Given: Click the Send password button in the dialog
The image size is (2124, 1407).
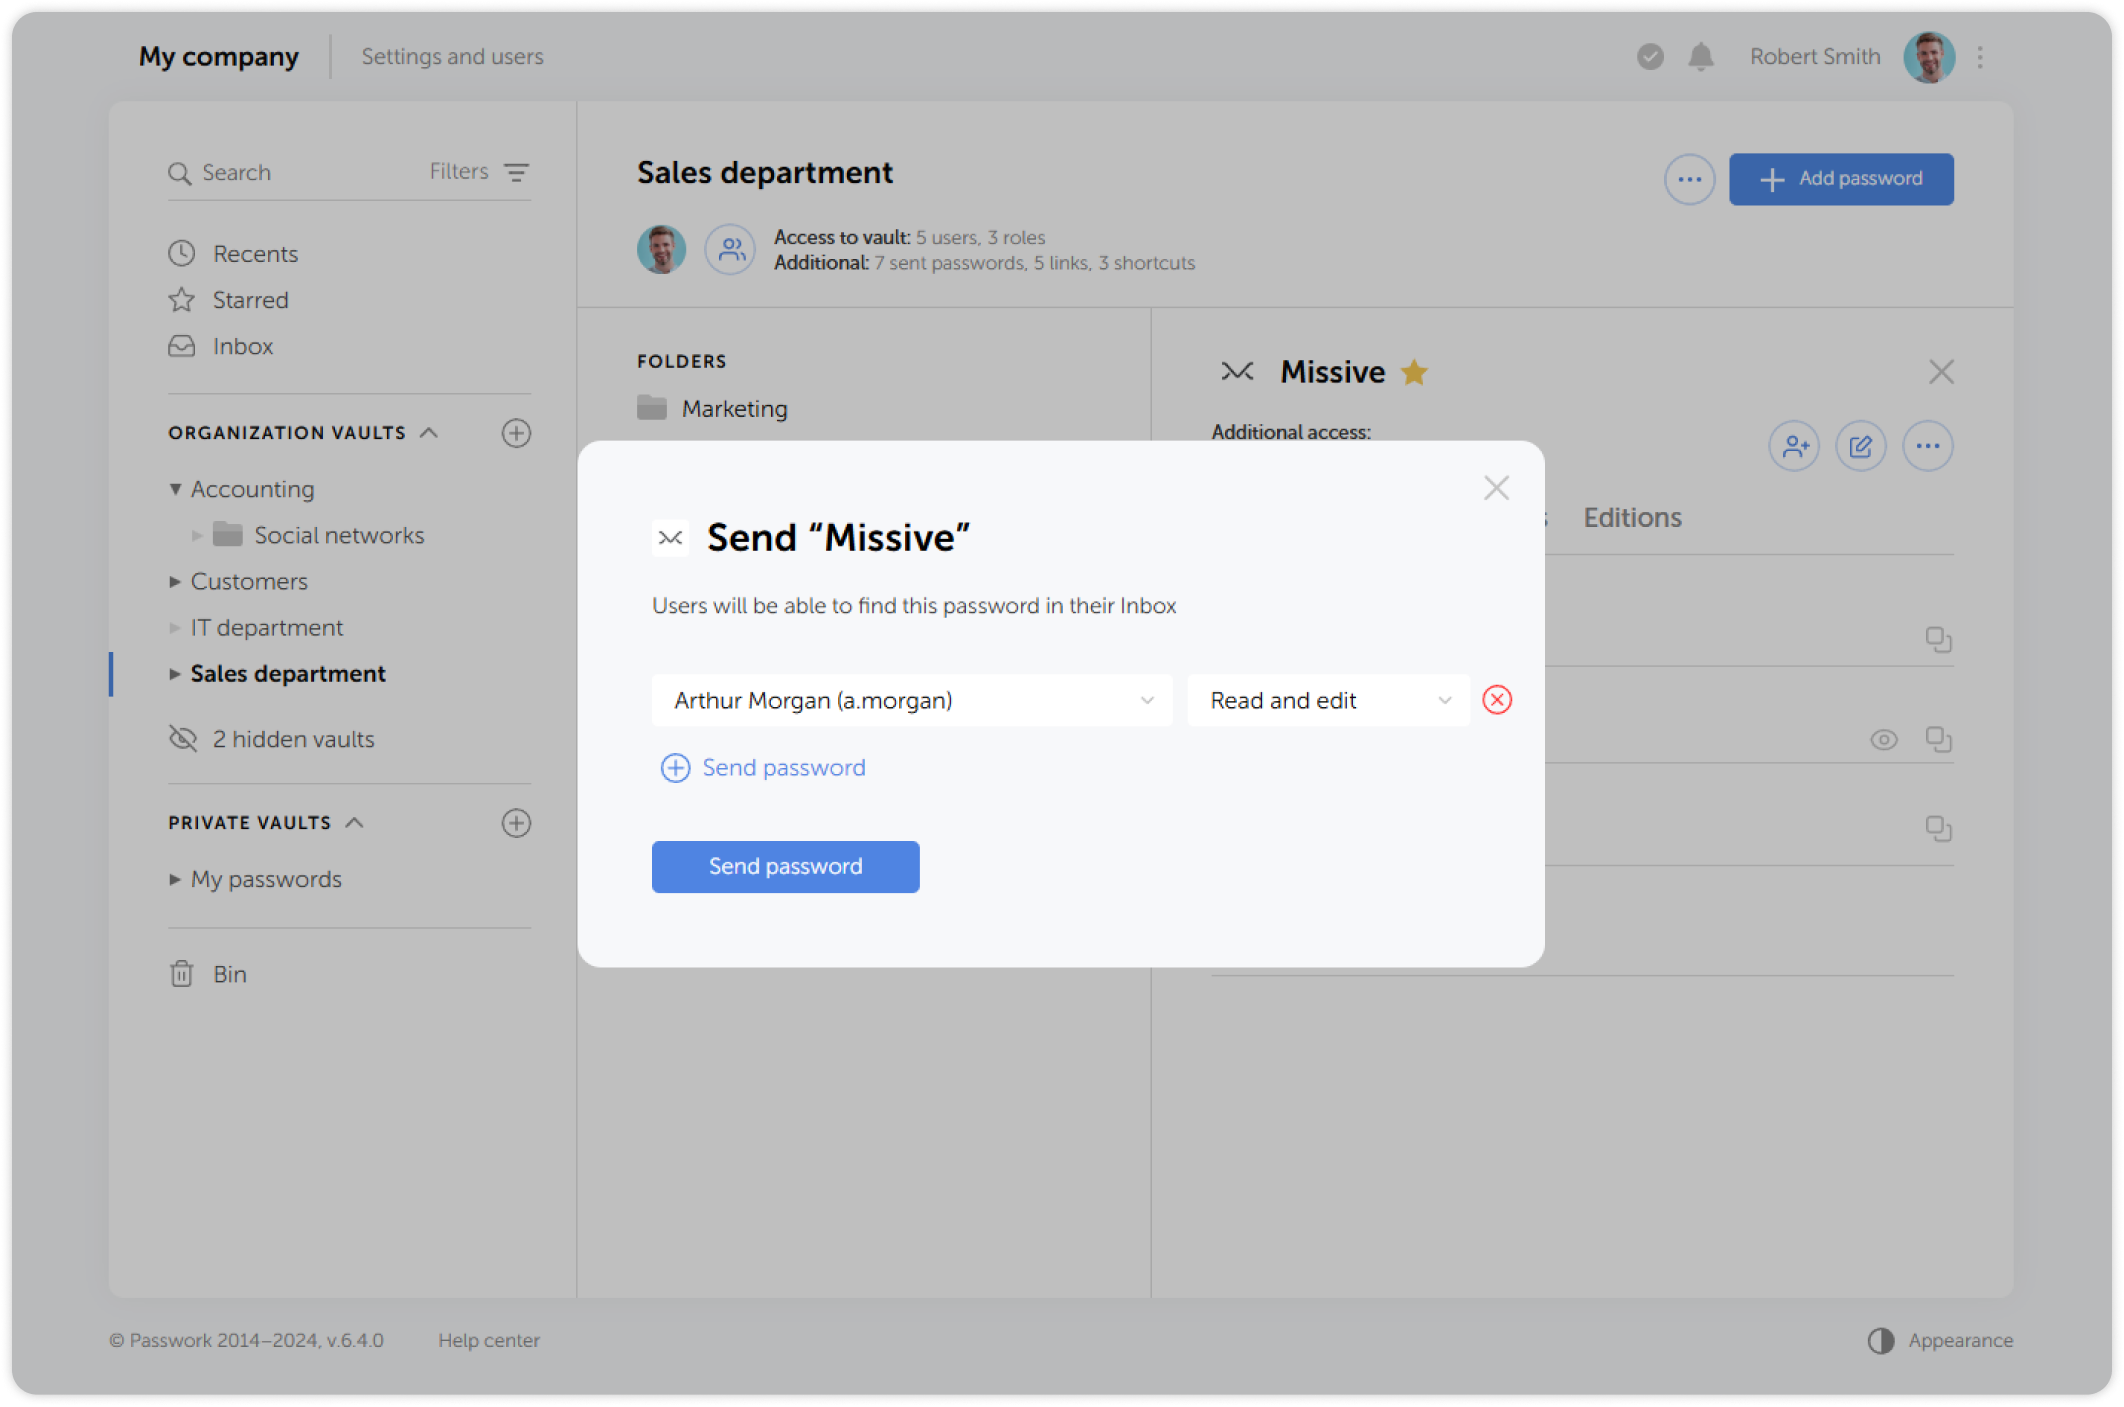Looking at the screenshot, I should point(785,866).
